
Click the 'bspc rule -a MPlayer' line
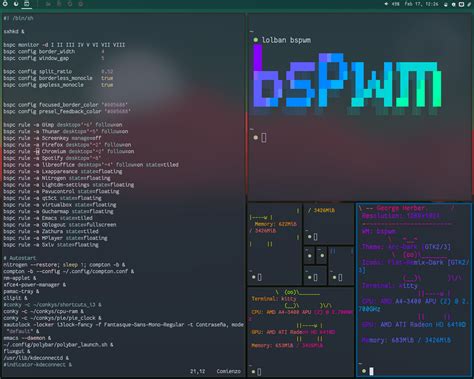pos(55,238)
